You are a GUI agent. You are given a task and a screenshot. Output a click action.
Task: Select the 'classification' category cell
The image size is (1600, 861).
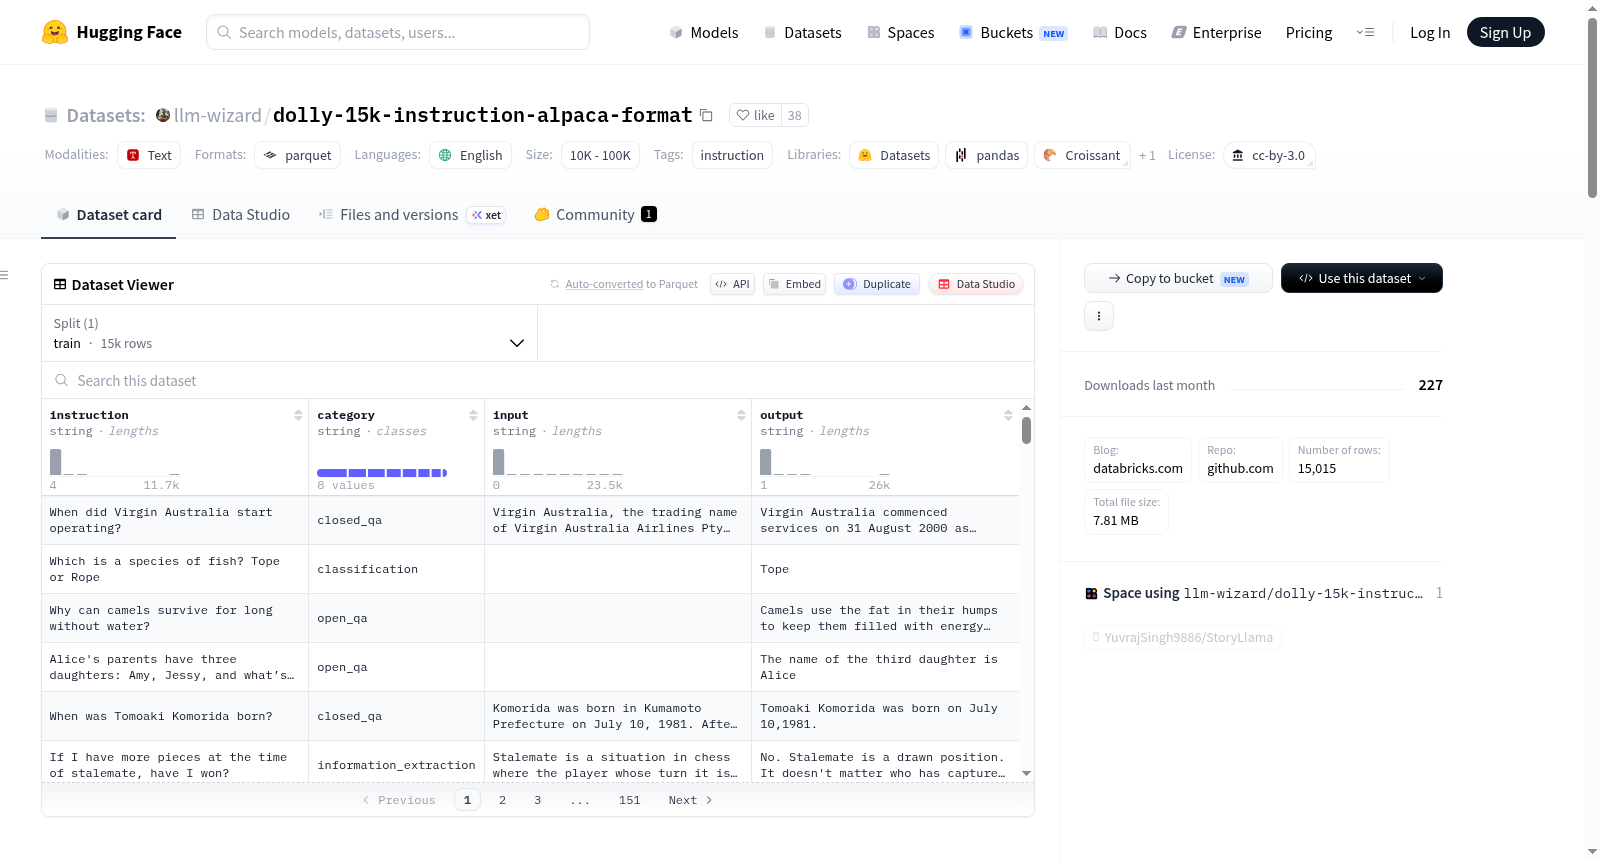[x=396, y=569]
